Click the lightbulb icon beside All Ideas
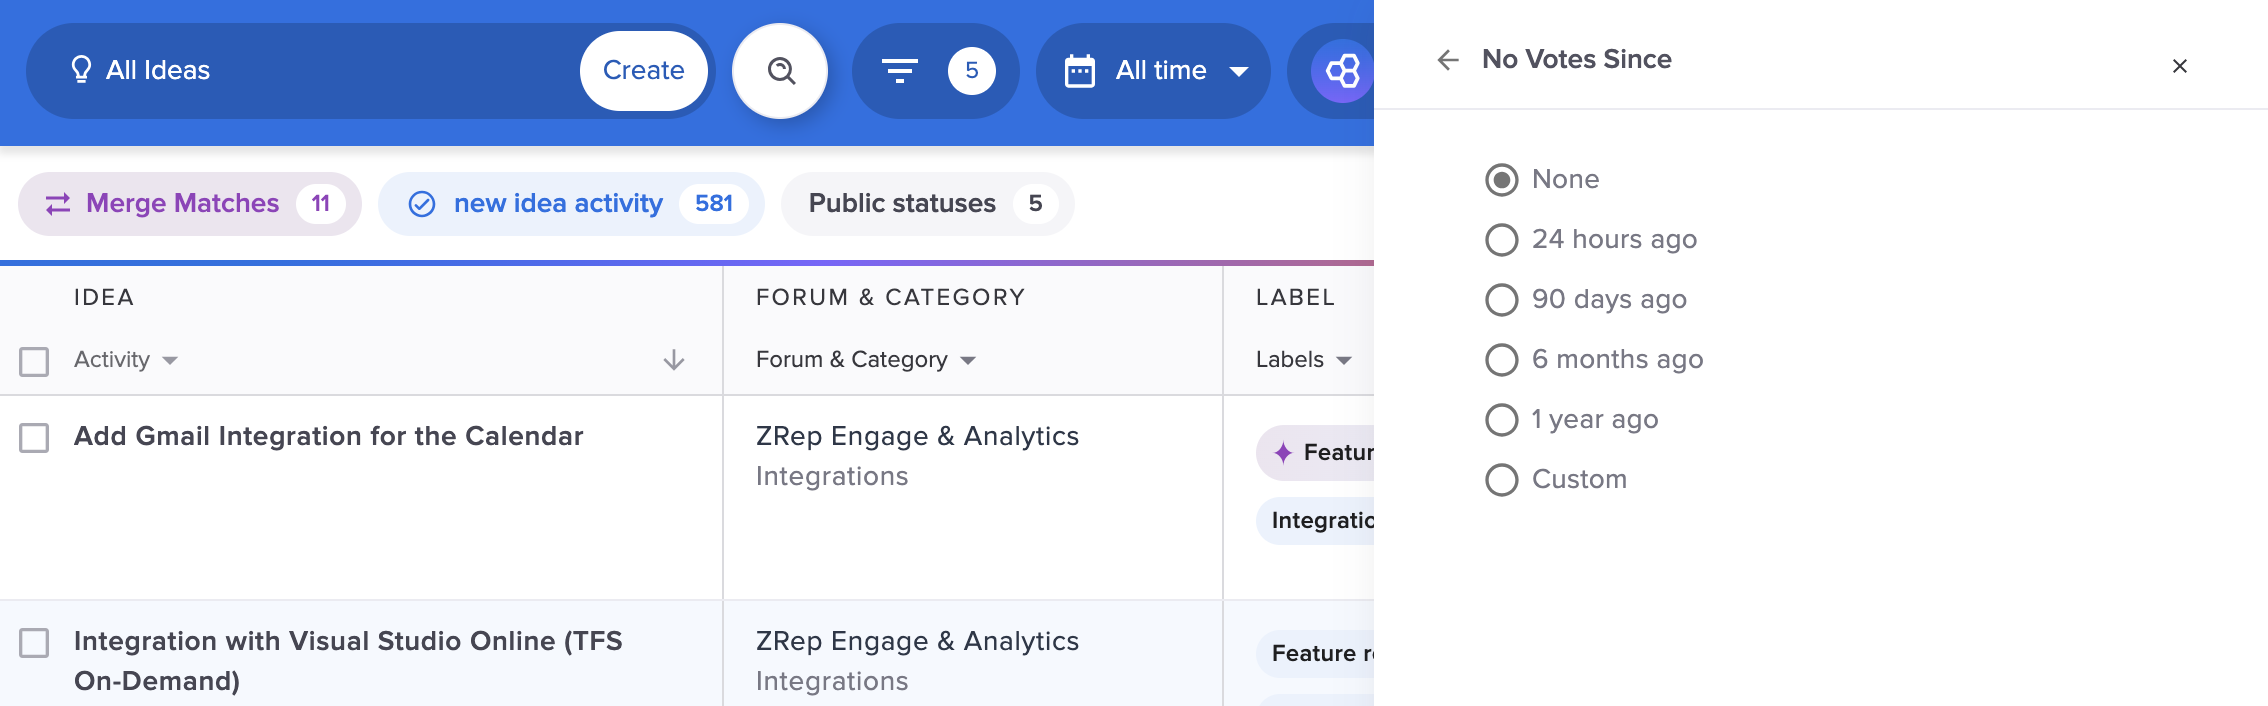Image resolution: width=2268 pixels, height=706 pixels. click(81, 70)
